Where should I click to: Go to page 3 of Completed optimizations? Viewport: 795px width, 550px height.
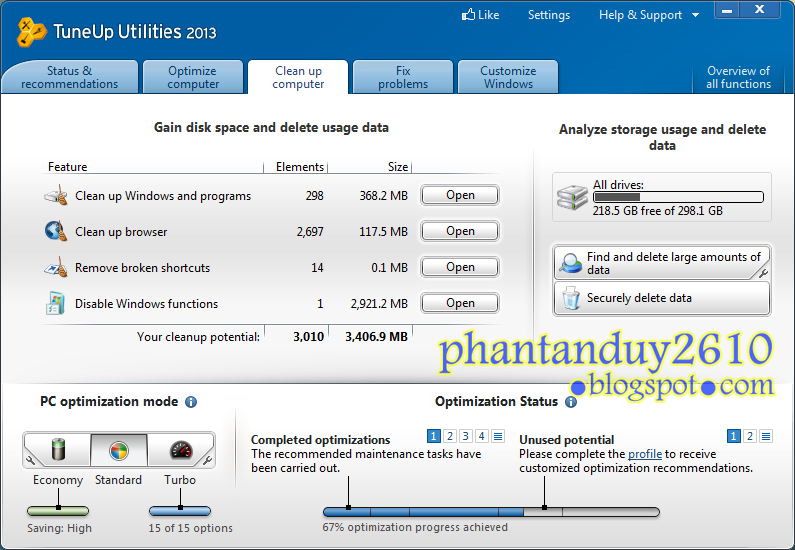(466, 436)
